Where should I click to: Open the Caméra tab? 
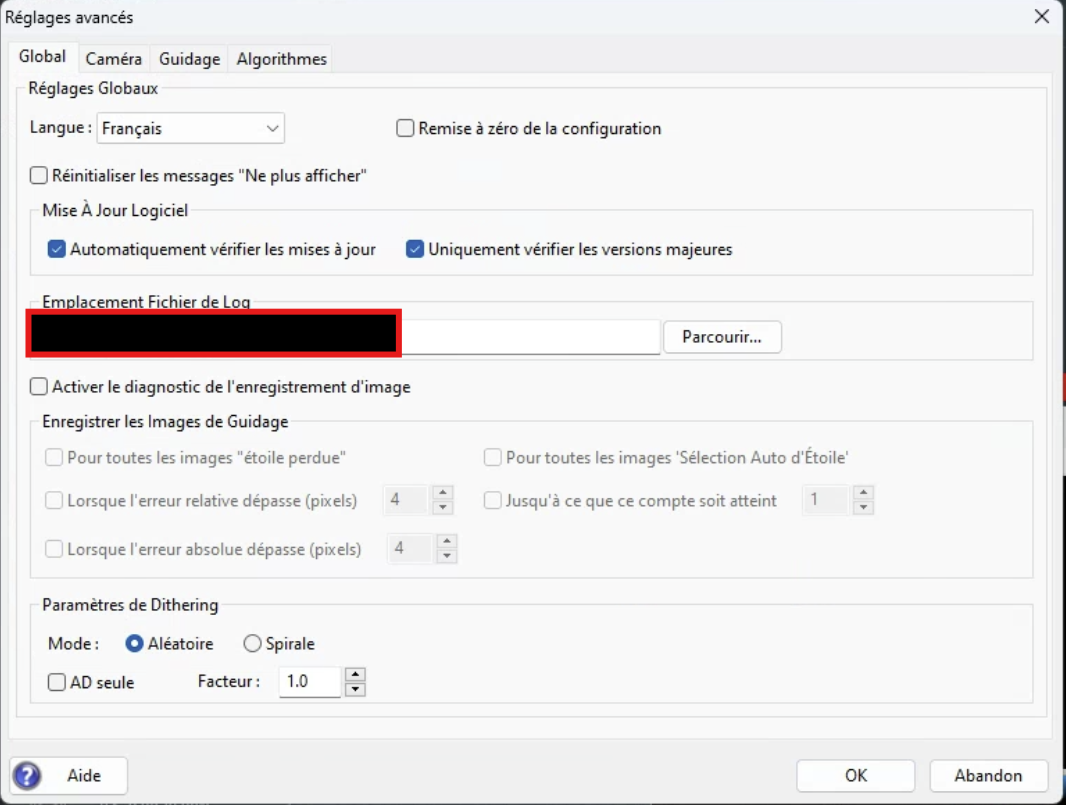coord(114,59)
